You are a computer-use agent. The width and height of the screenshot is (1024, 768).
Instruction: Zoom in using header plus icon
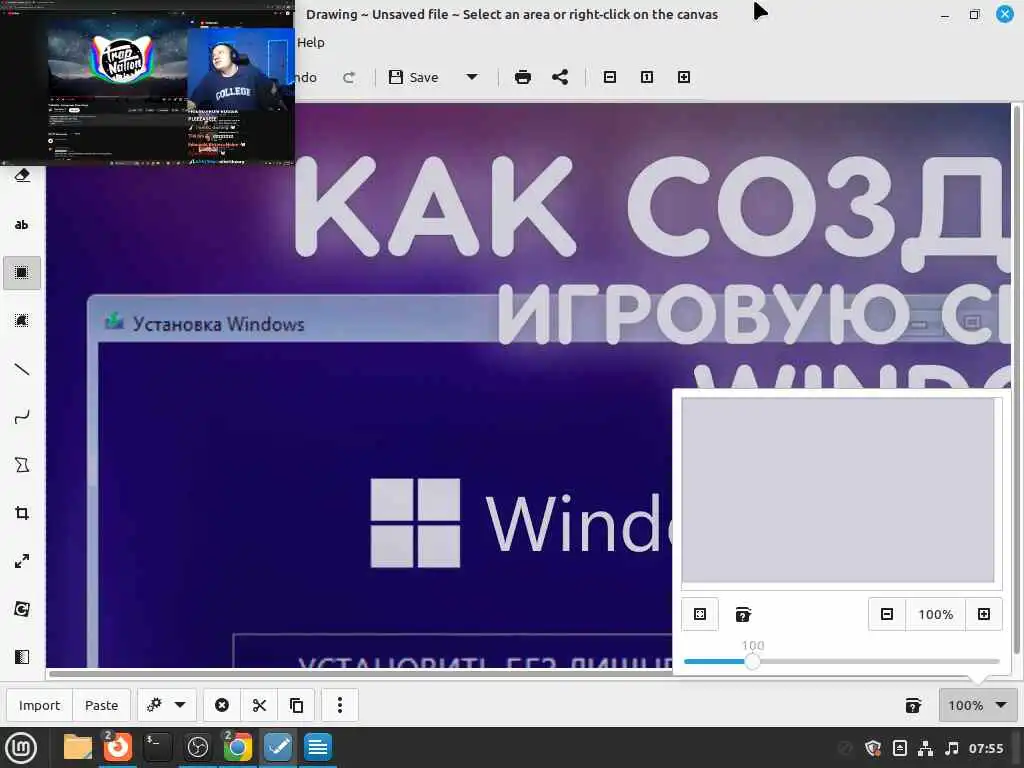point(684,78)
